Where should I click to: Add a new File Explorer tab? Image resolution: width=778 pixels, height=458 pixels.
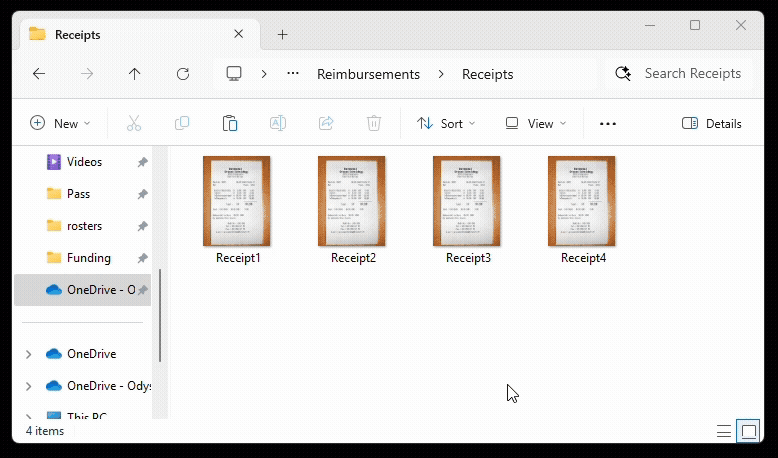(x=282, y=34)
